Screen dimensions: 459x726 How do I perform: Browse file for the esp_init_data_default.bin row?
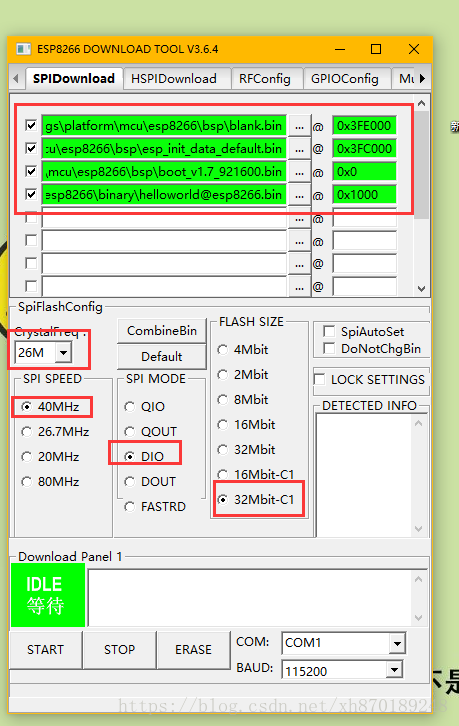click(x=299, y=149)
